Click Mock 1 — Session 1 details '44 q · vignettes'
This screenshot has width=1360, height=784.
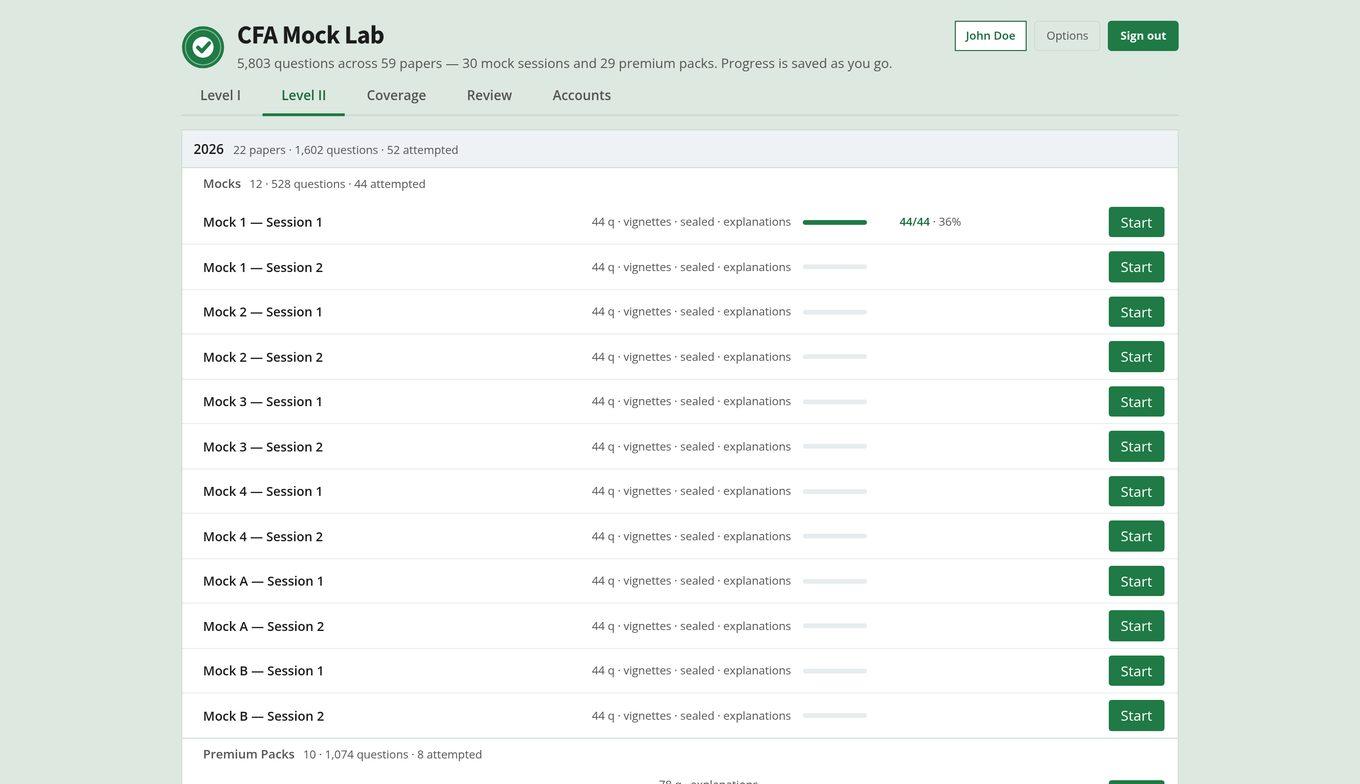pyautogui.click(x=631, y=222)
